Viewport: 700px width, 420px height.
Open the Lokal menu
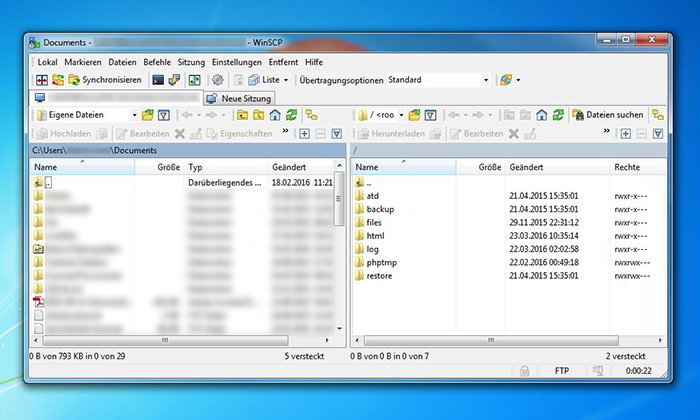click(x=47, y=62)
